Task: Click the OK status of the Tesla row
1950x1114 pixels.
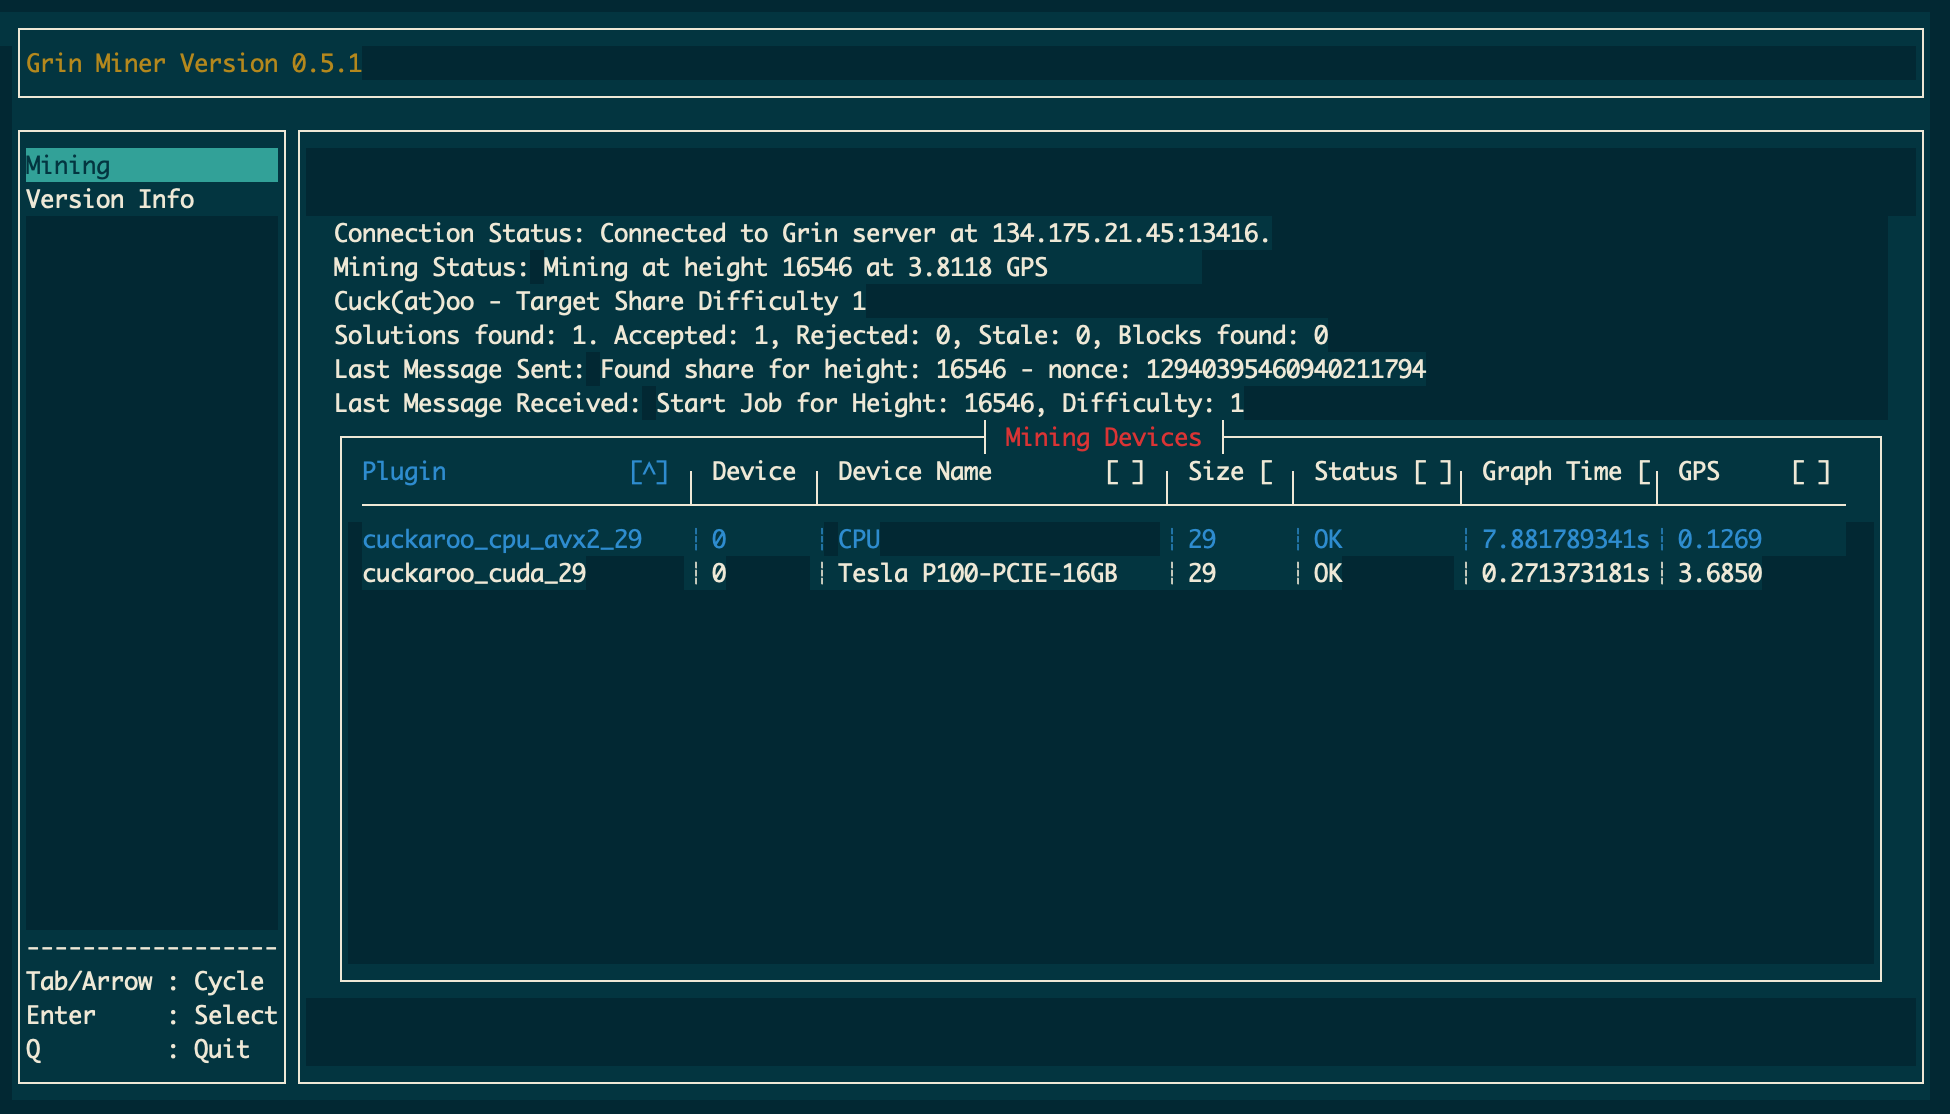Action: pos(1328,573)
